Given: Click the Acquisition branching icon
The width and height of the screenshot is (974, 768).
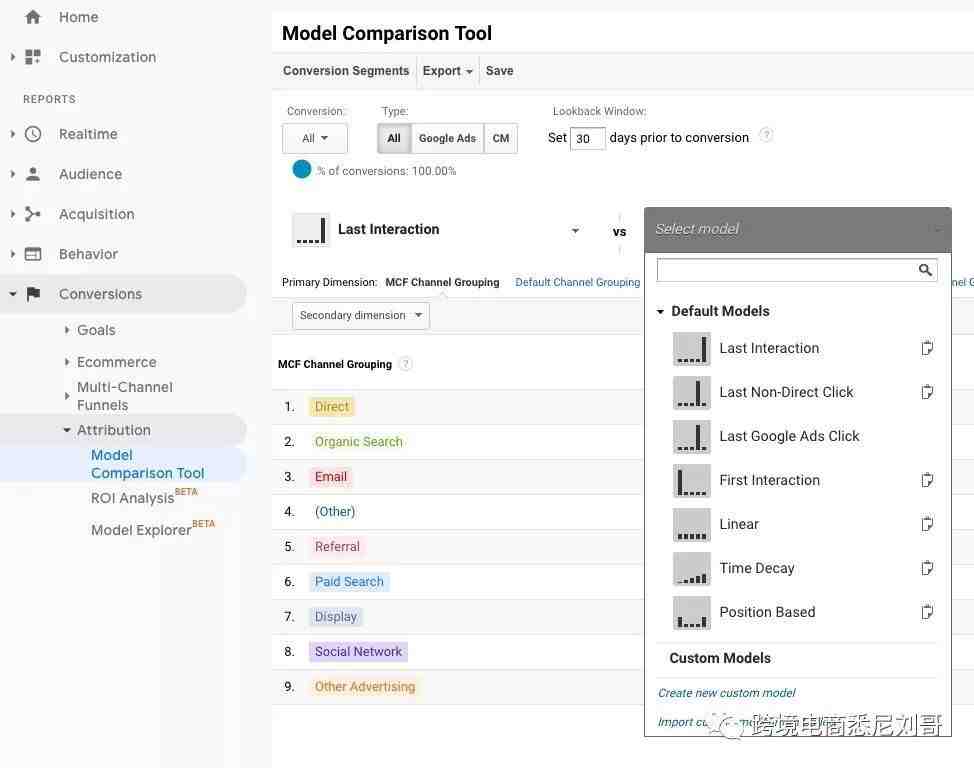Looking at the screenshot, I should 33,214.
